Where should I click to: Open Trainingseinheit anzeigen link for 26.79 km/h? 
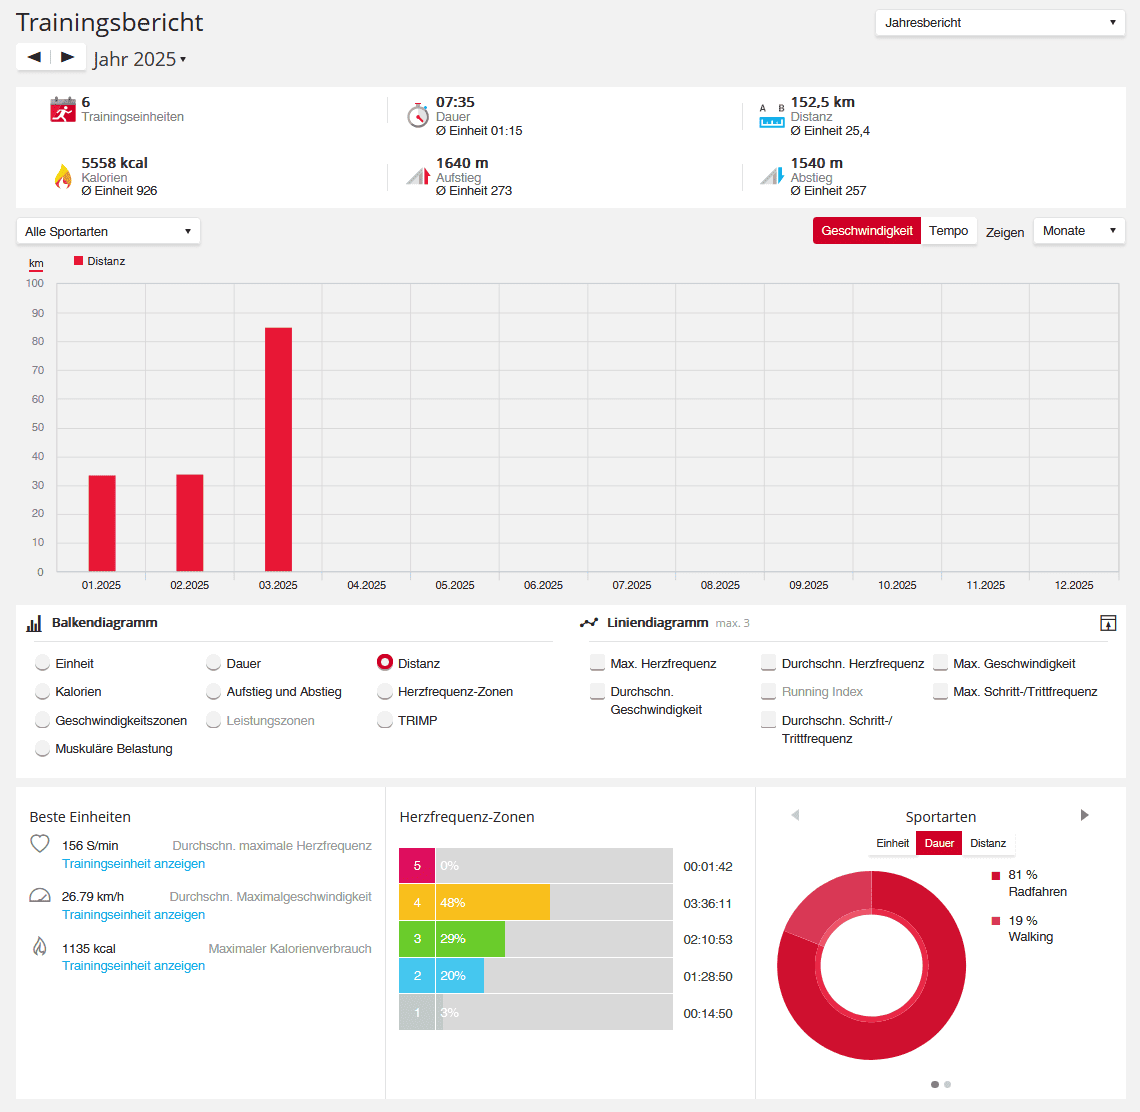click(133, 914)
